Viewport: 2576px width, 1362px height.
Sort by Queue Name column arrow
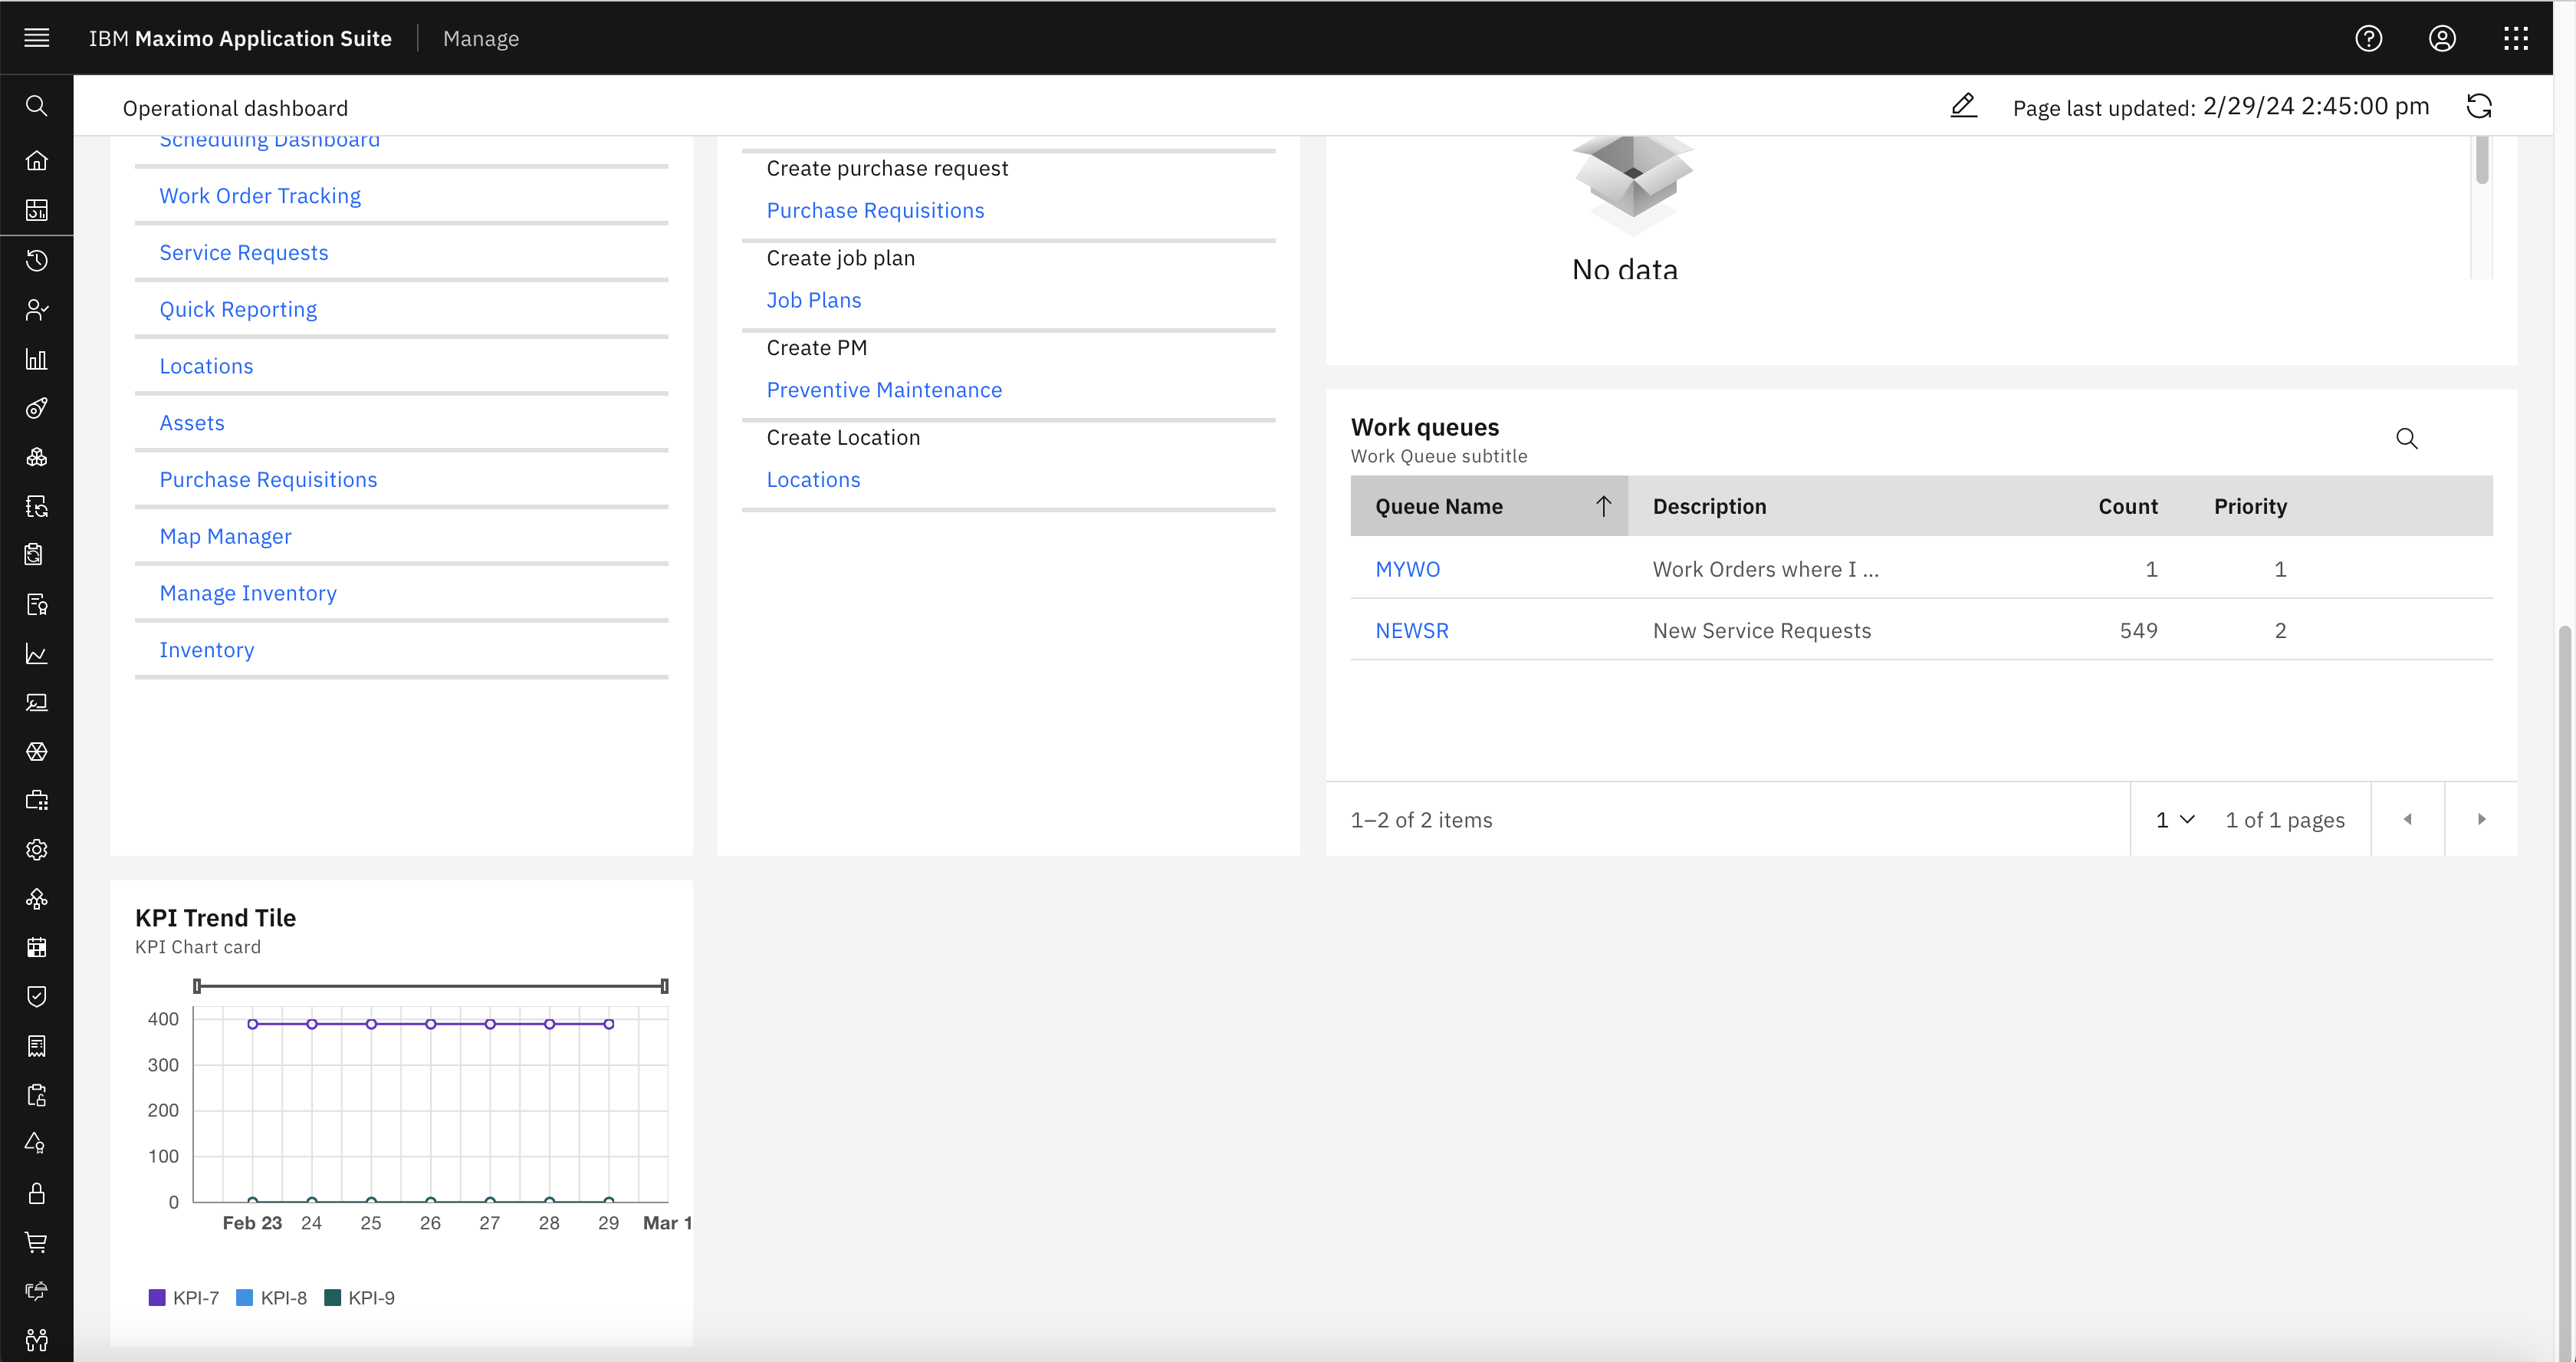point(1603,506)
